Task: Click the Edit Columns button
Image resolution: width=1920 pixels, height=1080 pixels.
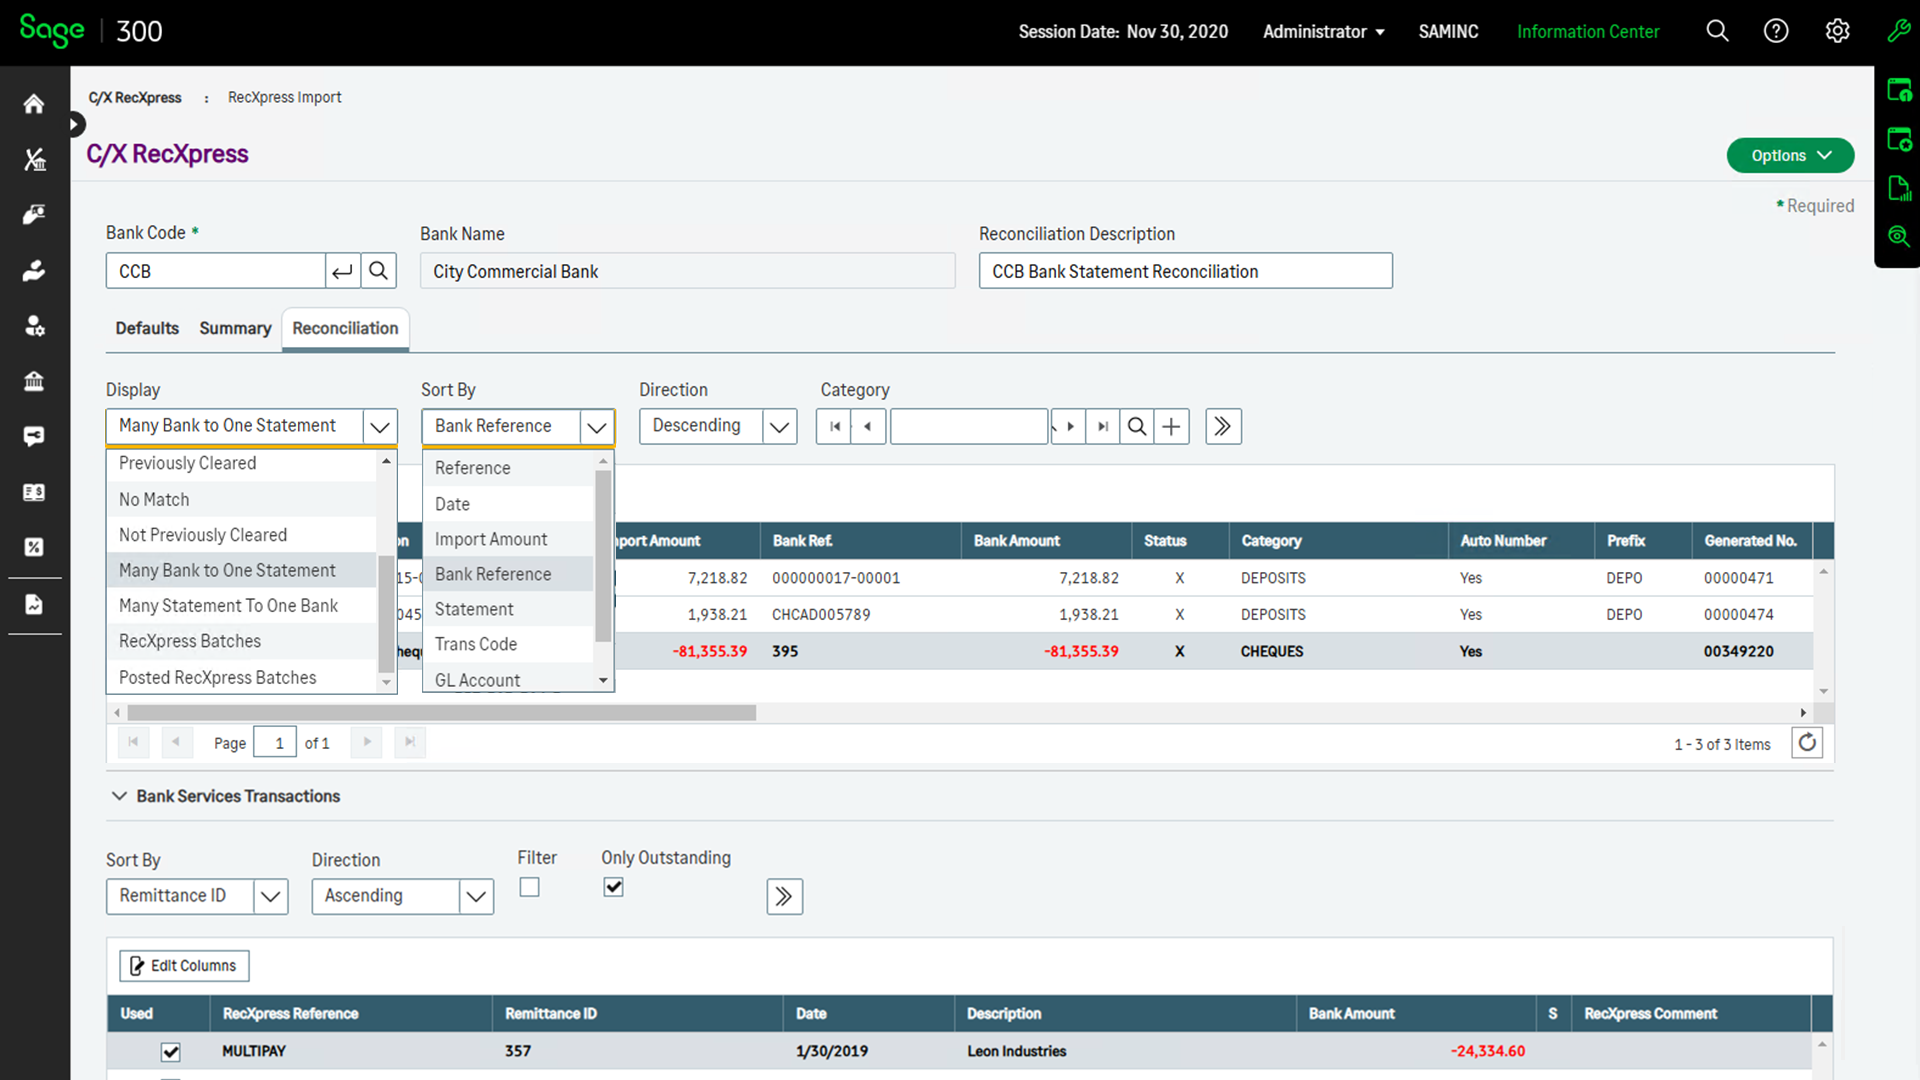Action: click(184, 966)
